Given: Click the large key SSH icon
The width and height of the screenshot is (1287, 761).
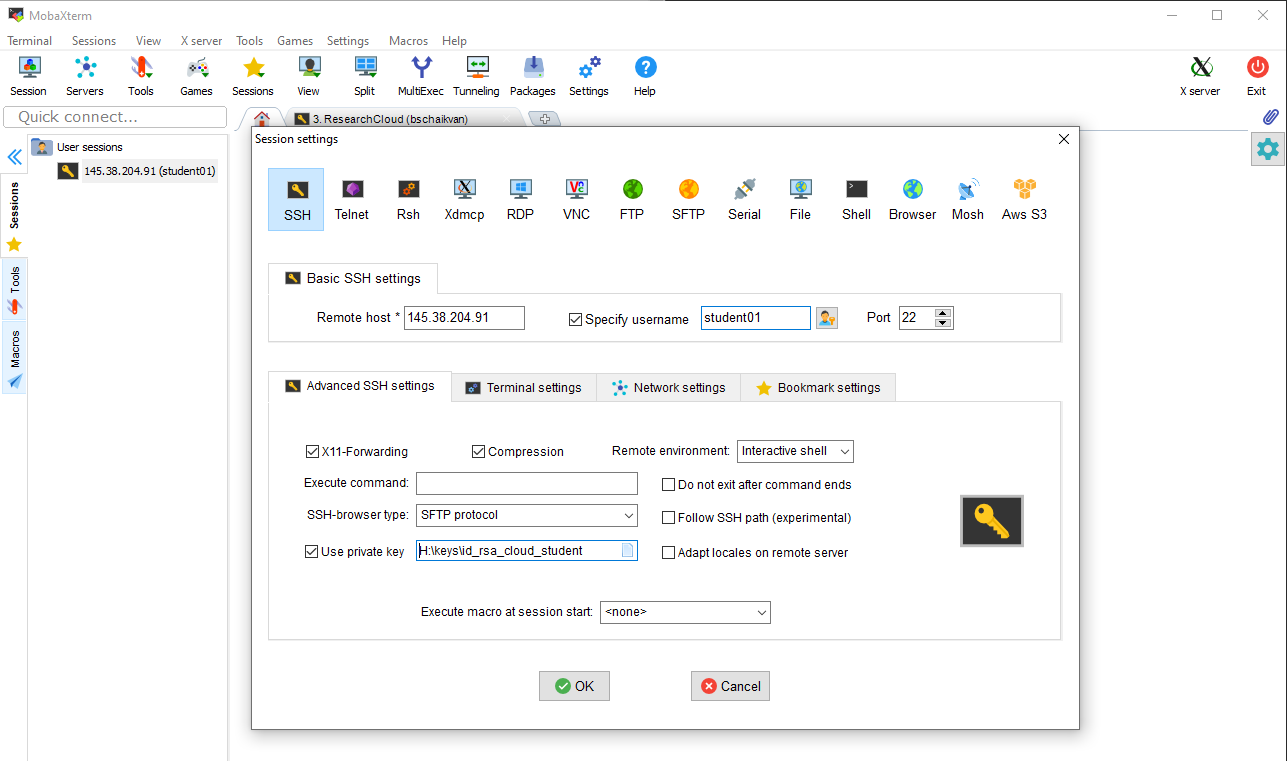Looking at the screenshot, I should 992,520.
